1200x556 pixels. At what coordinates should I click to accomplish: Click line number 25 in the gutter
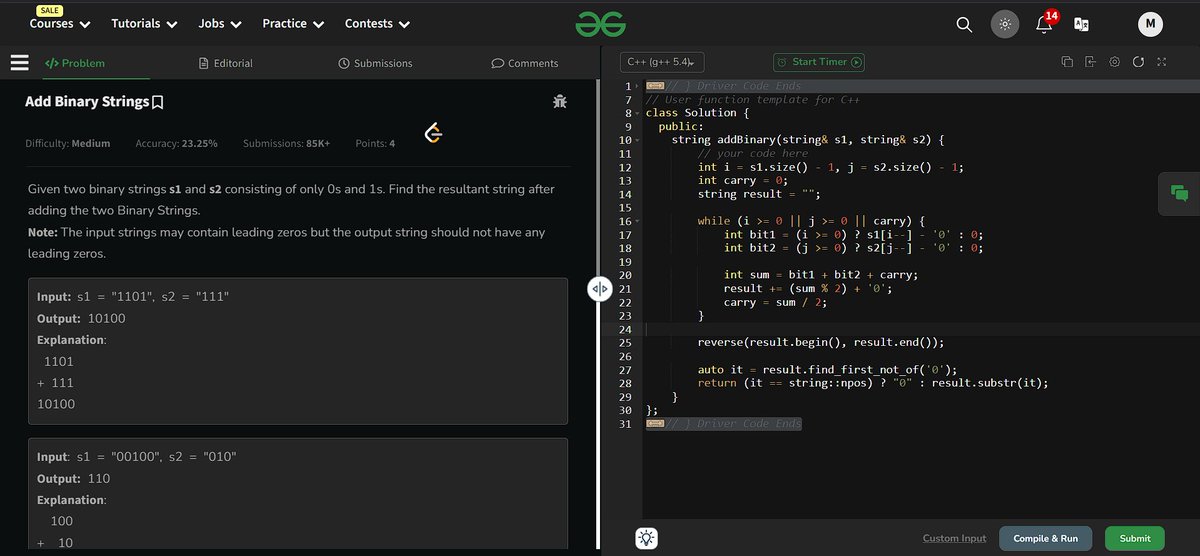625,343
